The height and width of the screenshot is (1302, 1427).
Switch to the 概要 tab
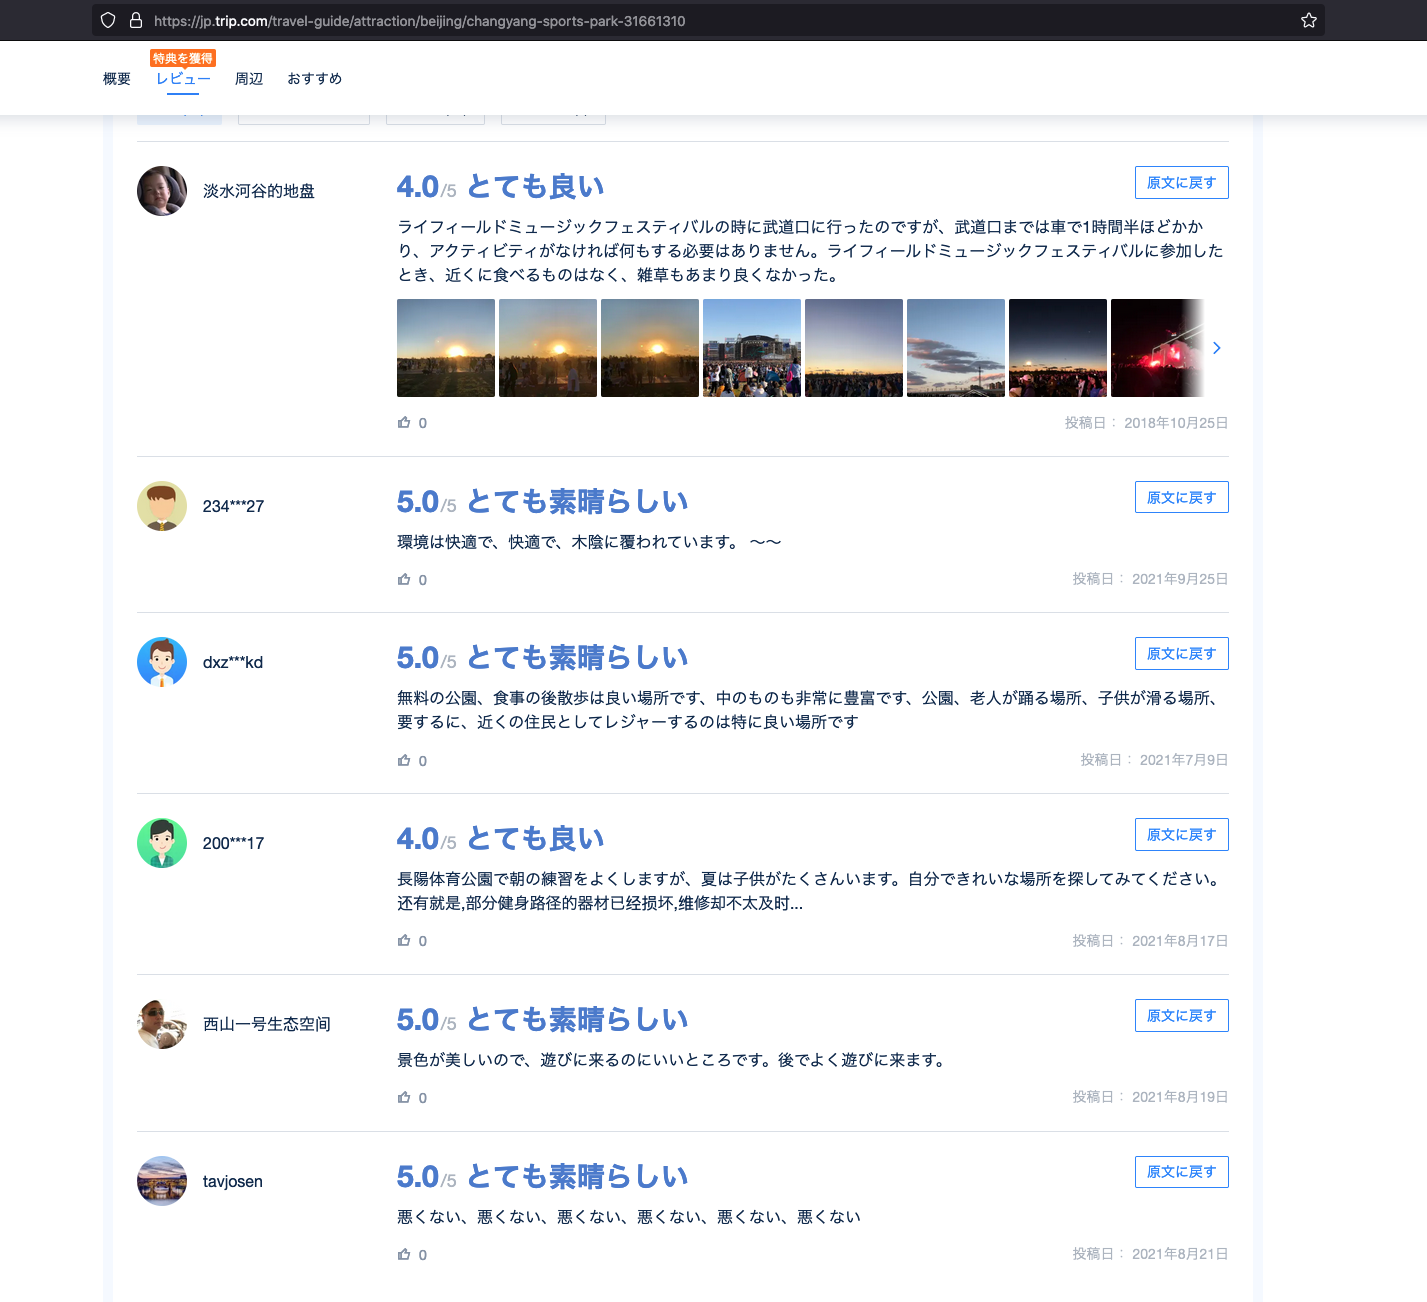click(117, 79)
